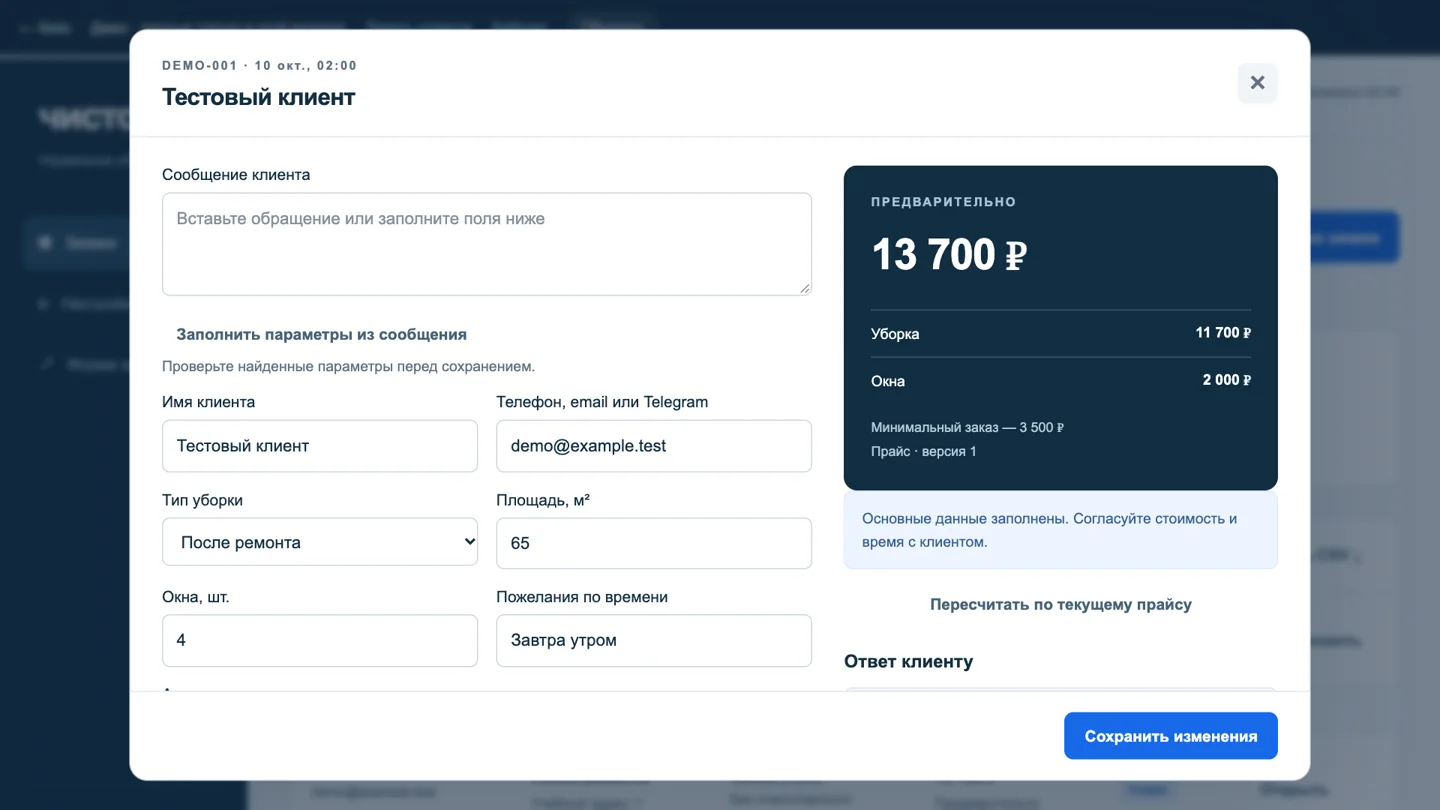Click the 13 700 ₽ total price
The image size is (1440, 810).
point(949,255)
